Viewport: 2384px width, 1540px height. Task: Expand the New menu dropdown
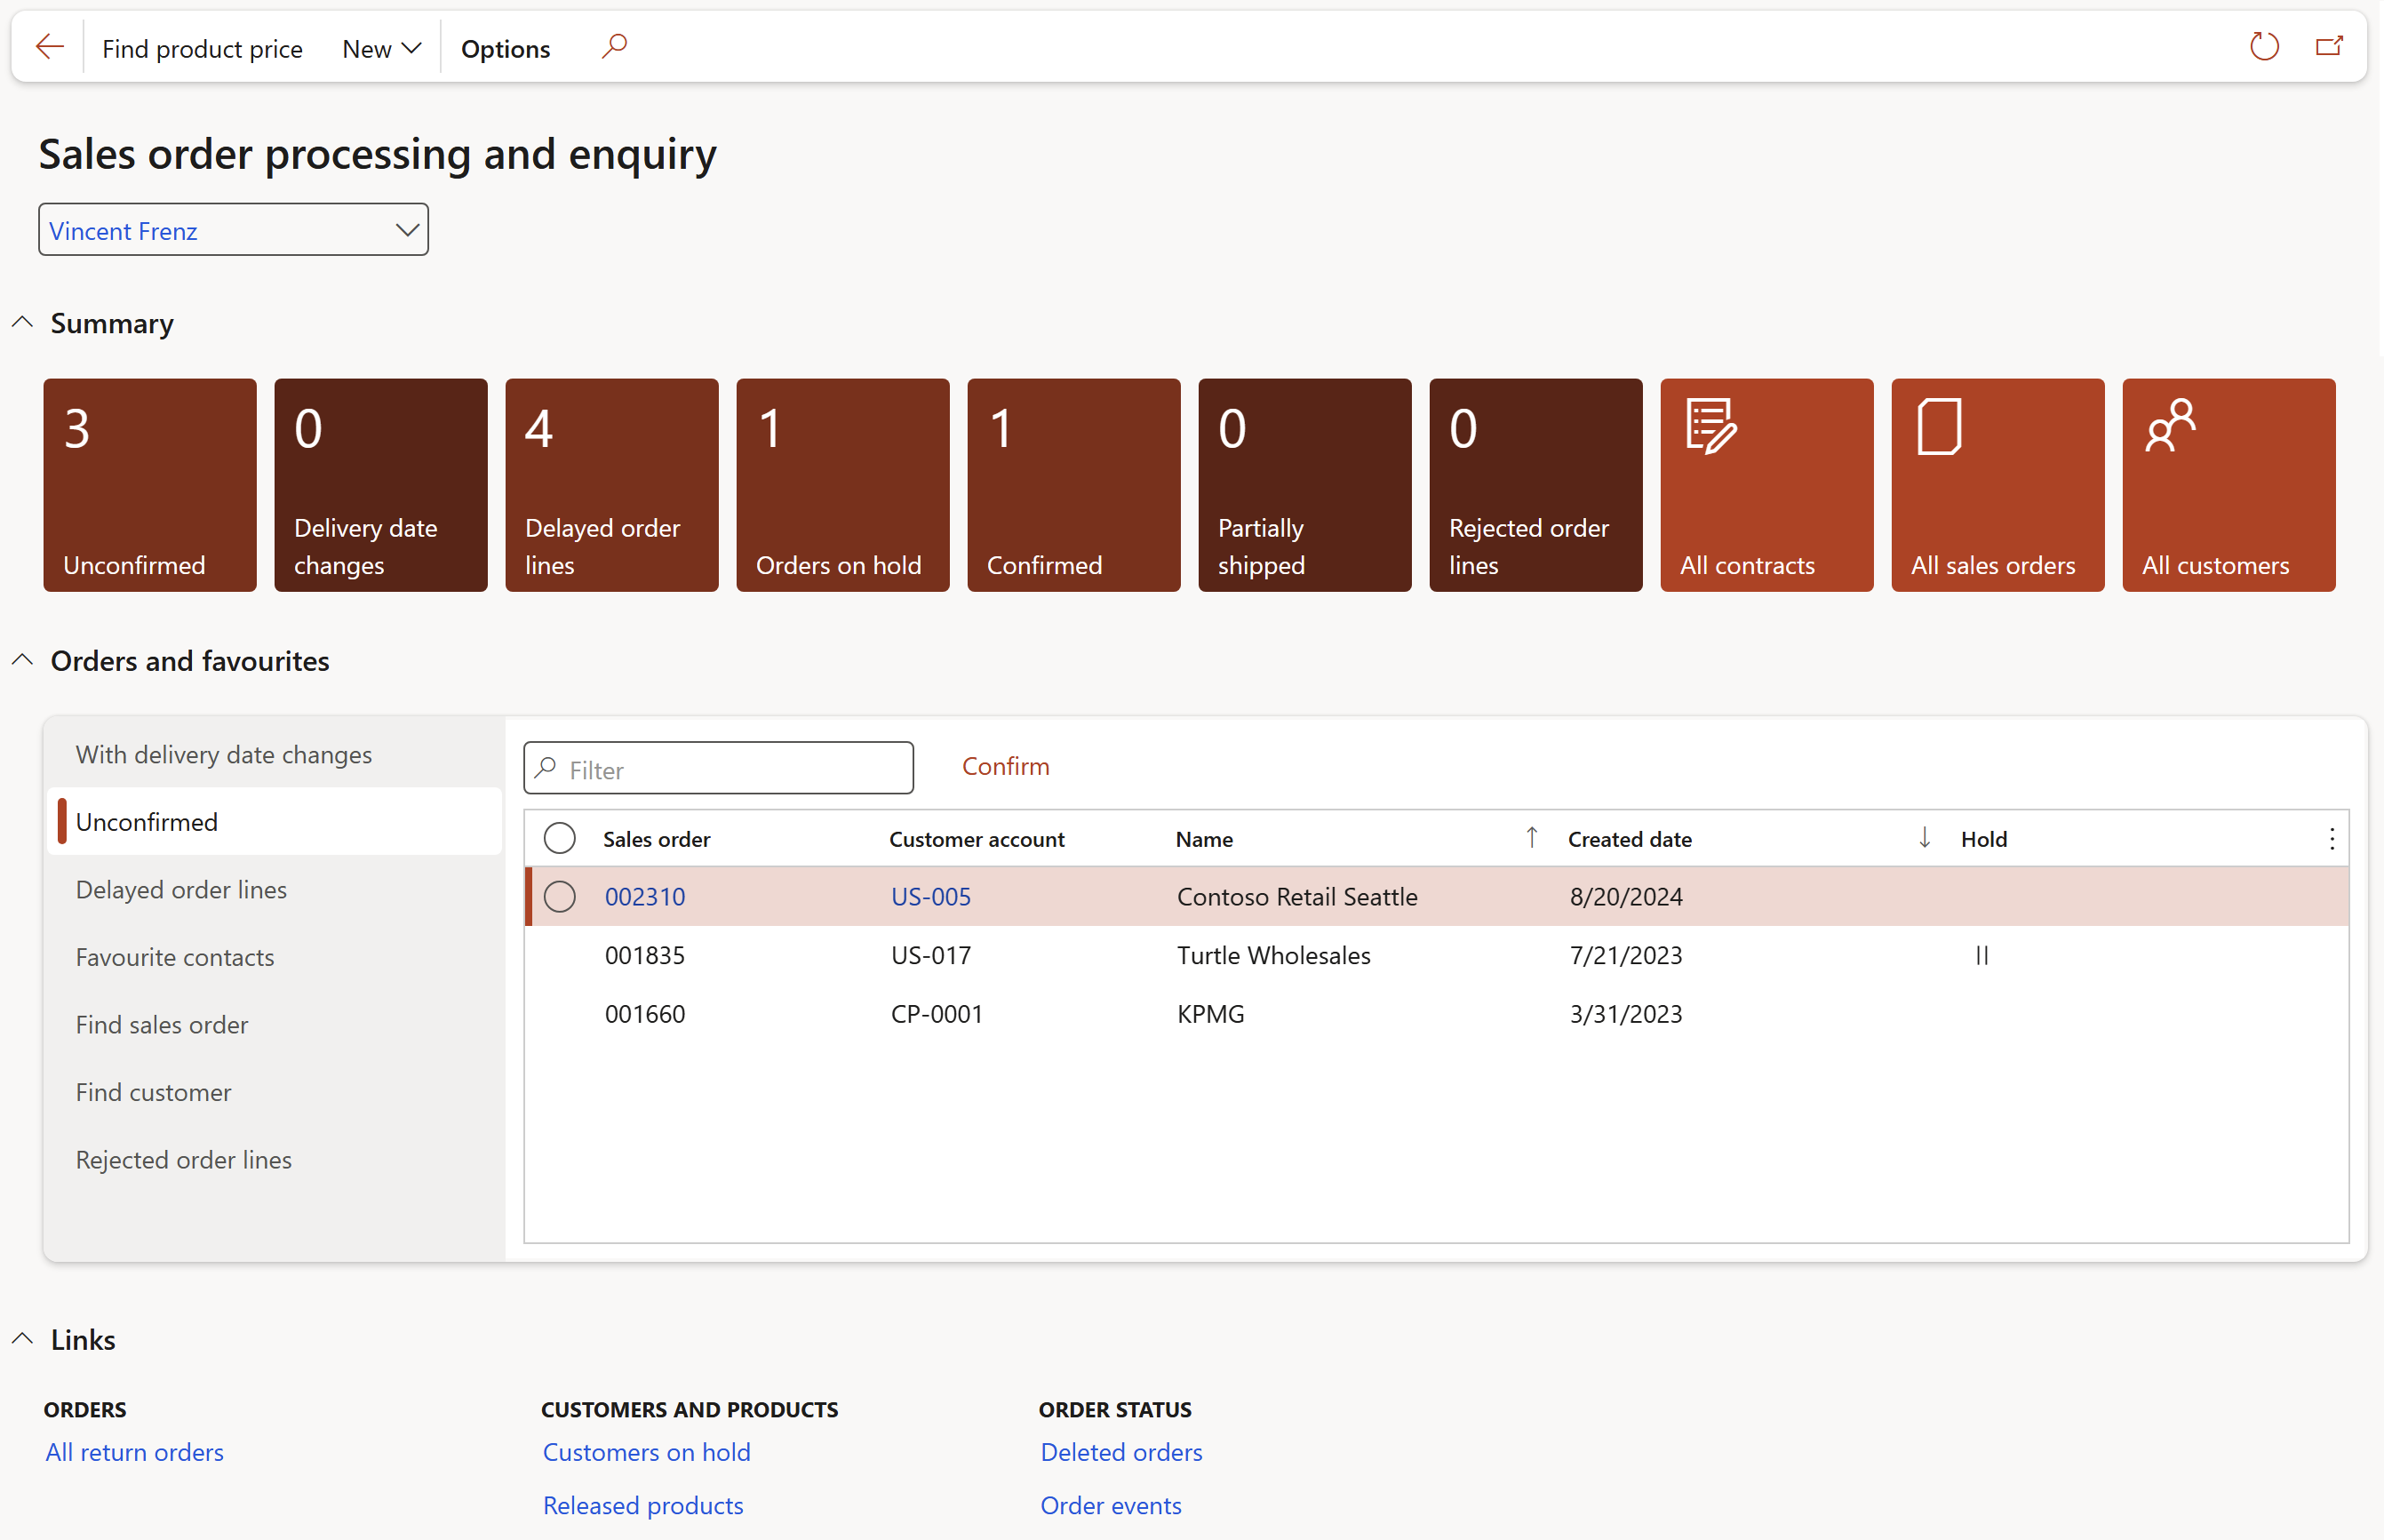(381, 48)
